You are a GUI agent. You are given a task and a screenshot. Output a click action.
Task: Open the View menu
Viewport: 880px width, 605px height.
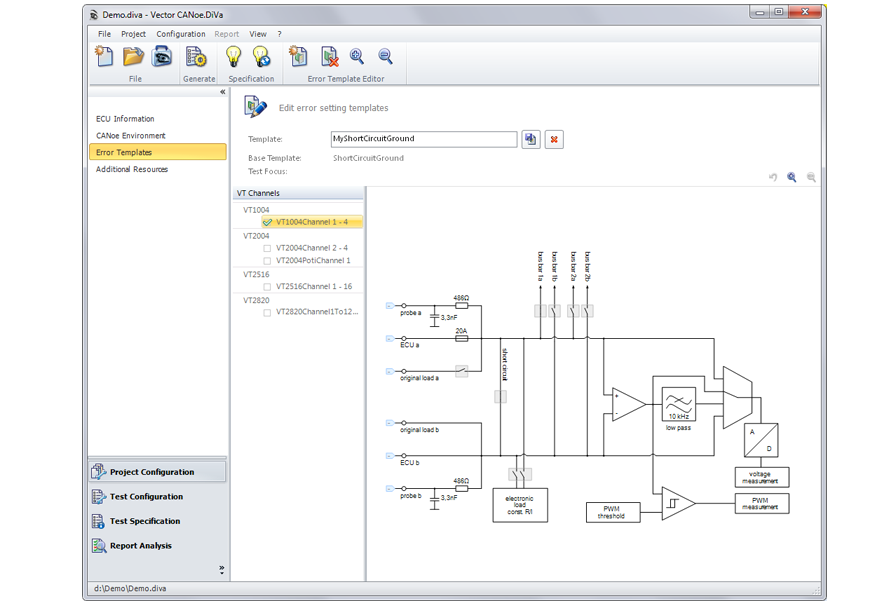pyautogui.click(x=258, y=34)
